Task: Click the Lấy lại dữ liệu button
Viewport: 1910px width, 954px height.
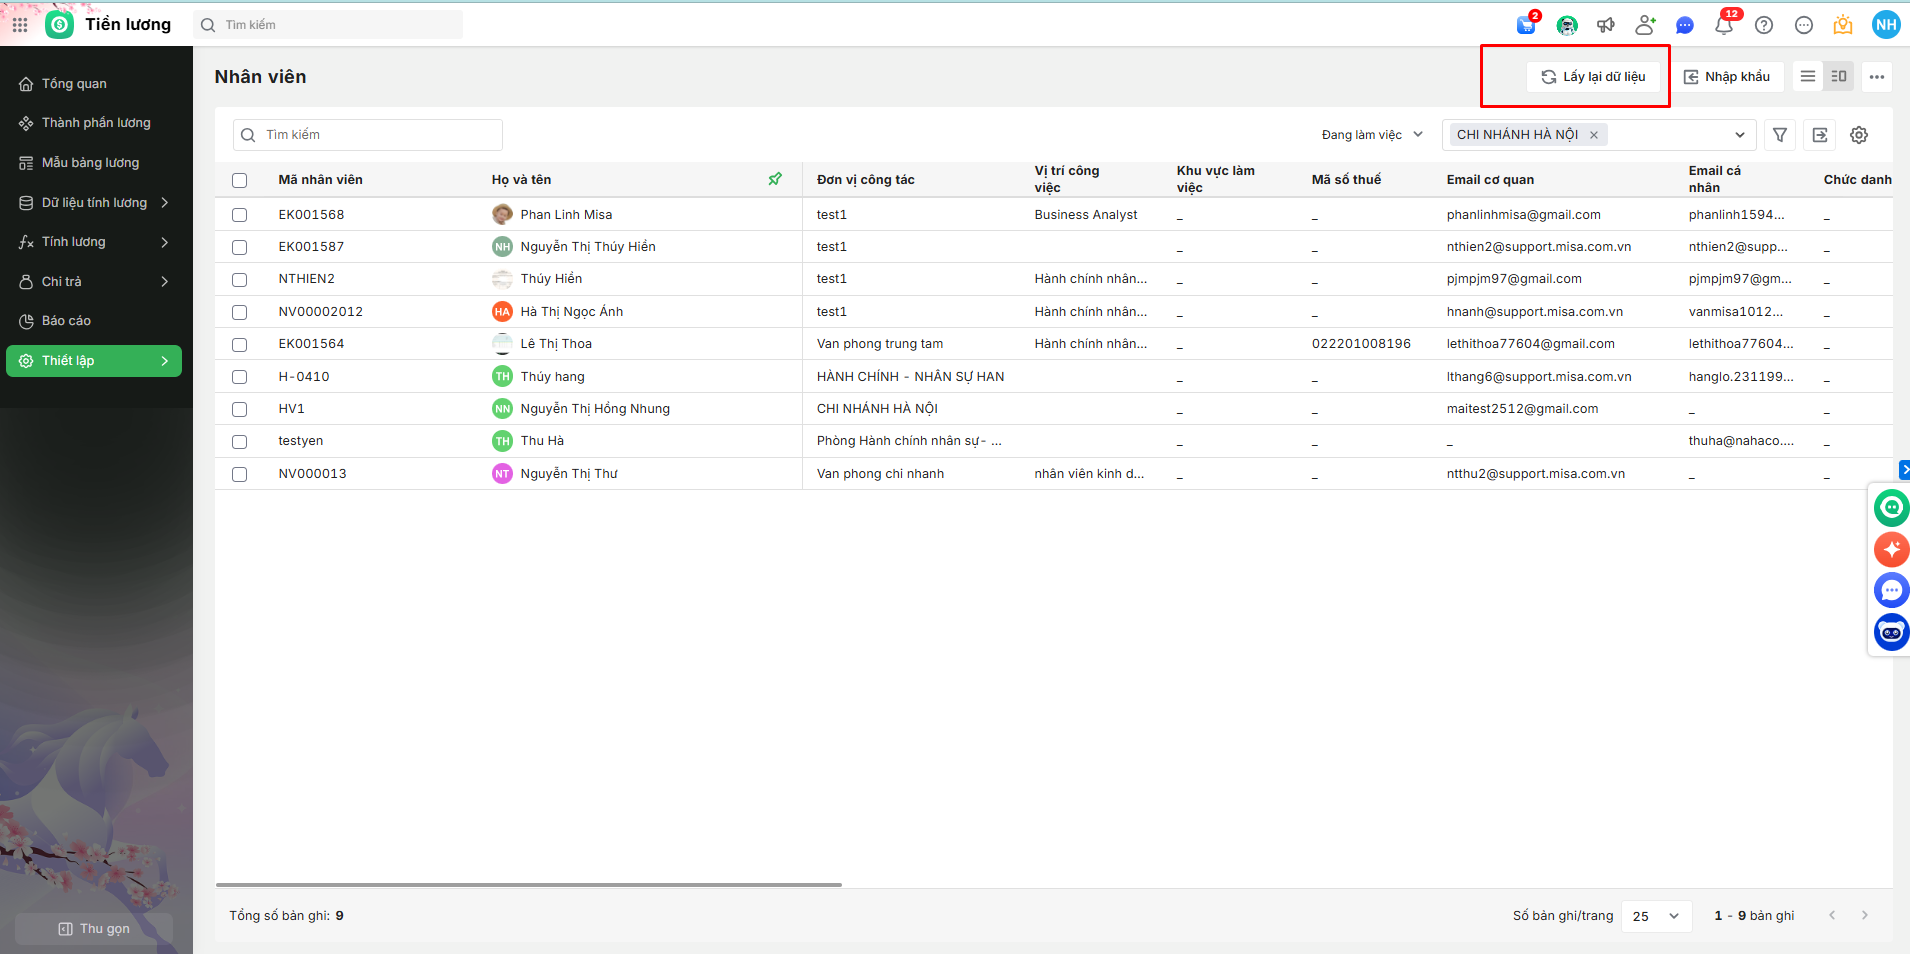Action: [1593, 77]
